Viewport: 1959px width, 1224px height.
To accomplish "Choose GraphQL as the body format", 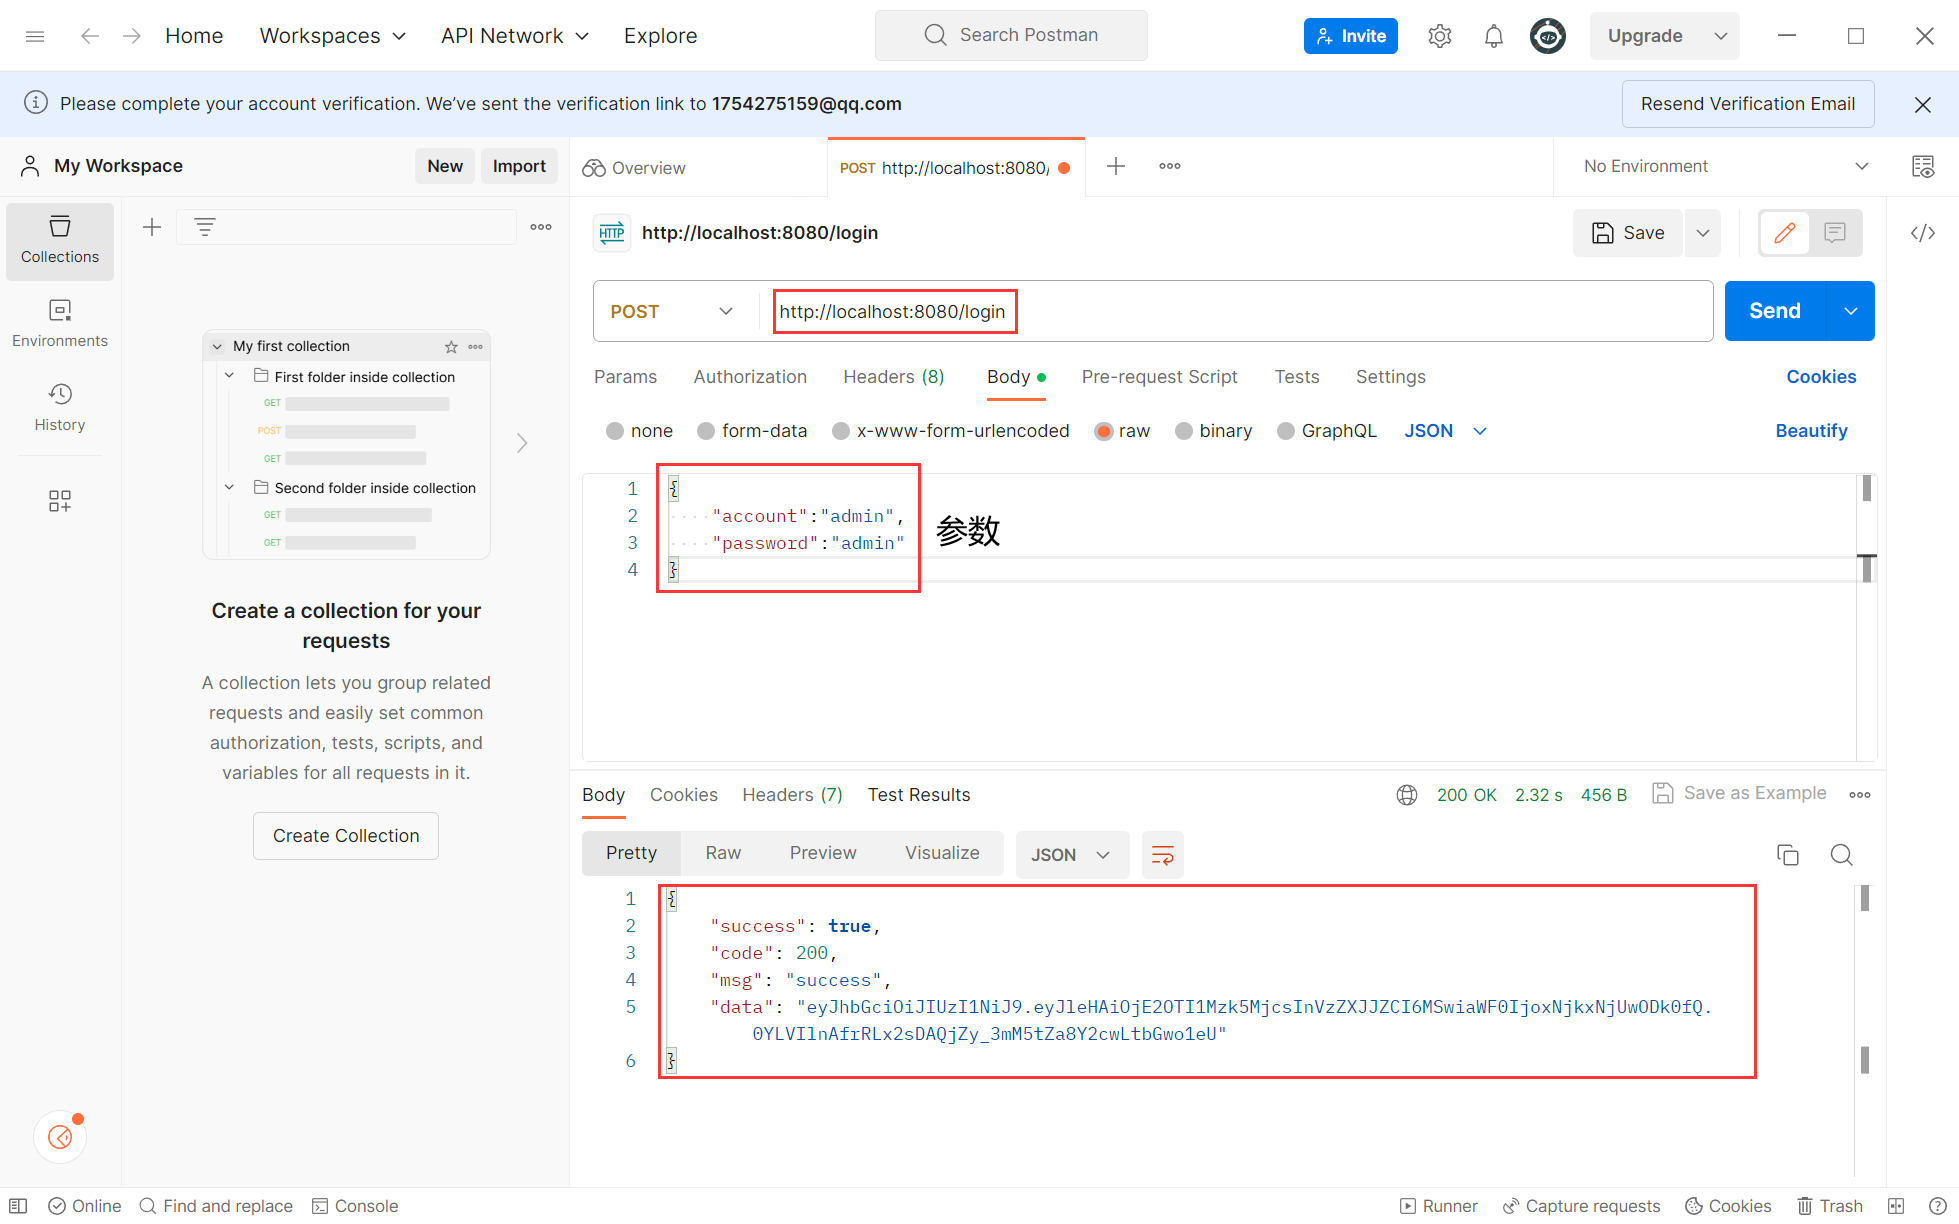I will [1327, 430].
